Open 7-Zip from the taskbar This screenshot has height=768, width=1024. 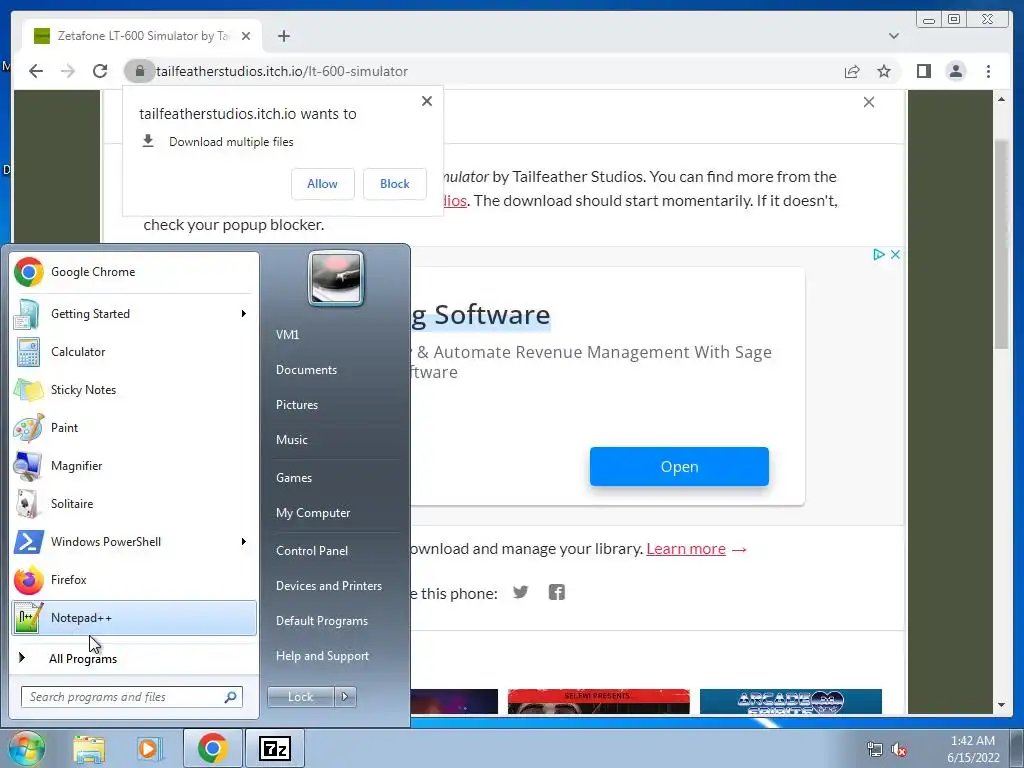point(274,748)
